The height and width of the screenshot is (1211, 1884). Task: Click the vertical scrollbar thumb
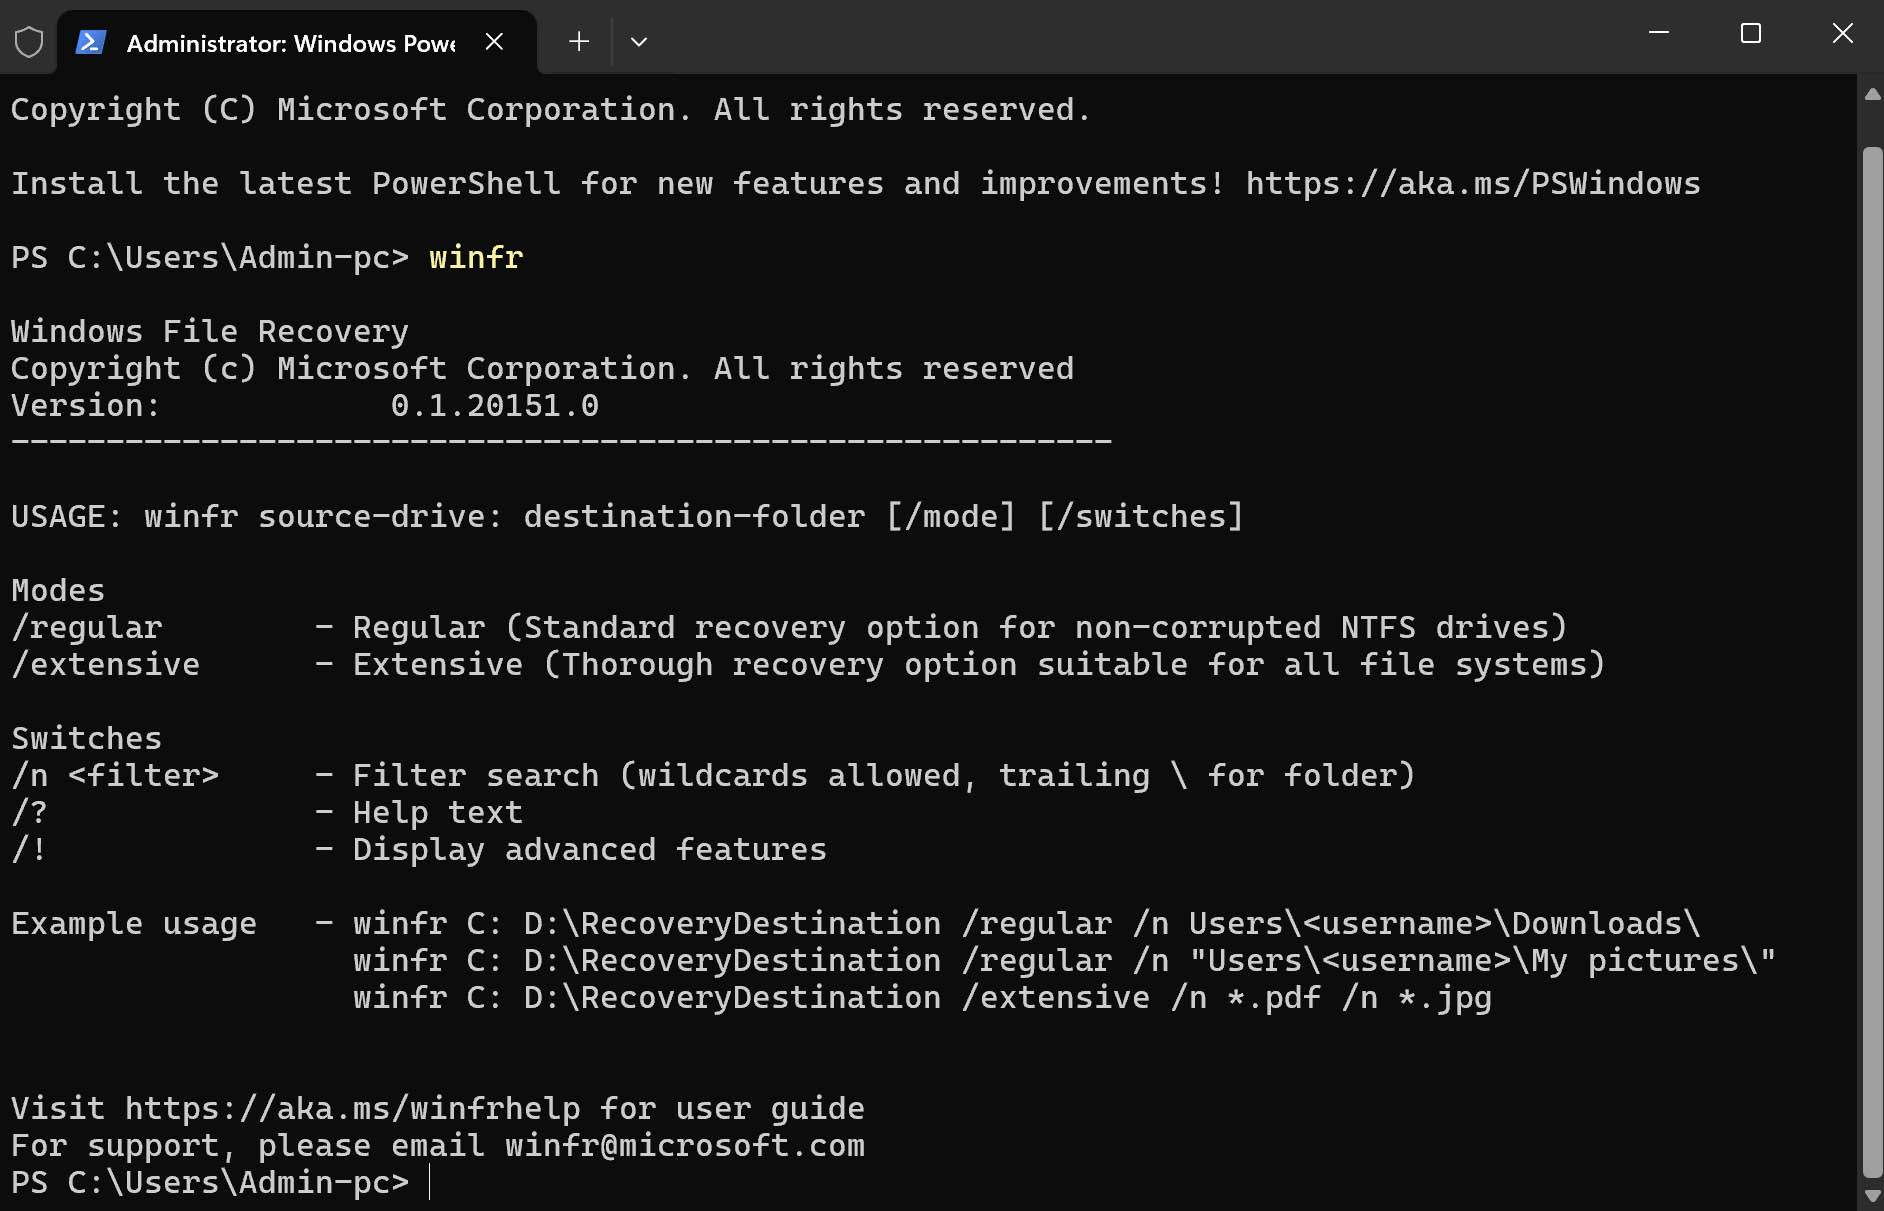pyautogui.click(x=1872, y=663)
